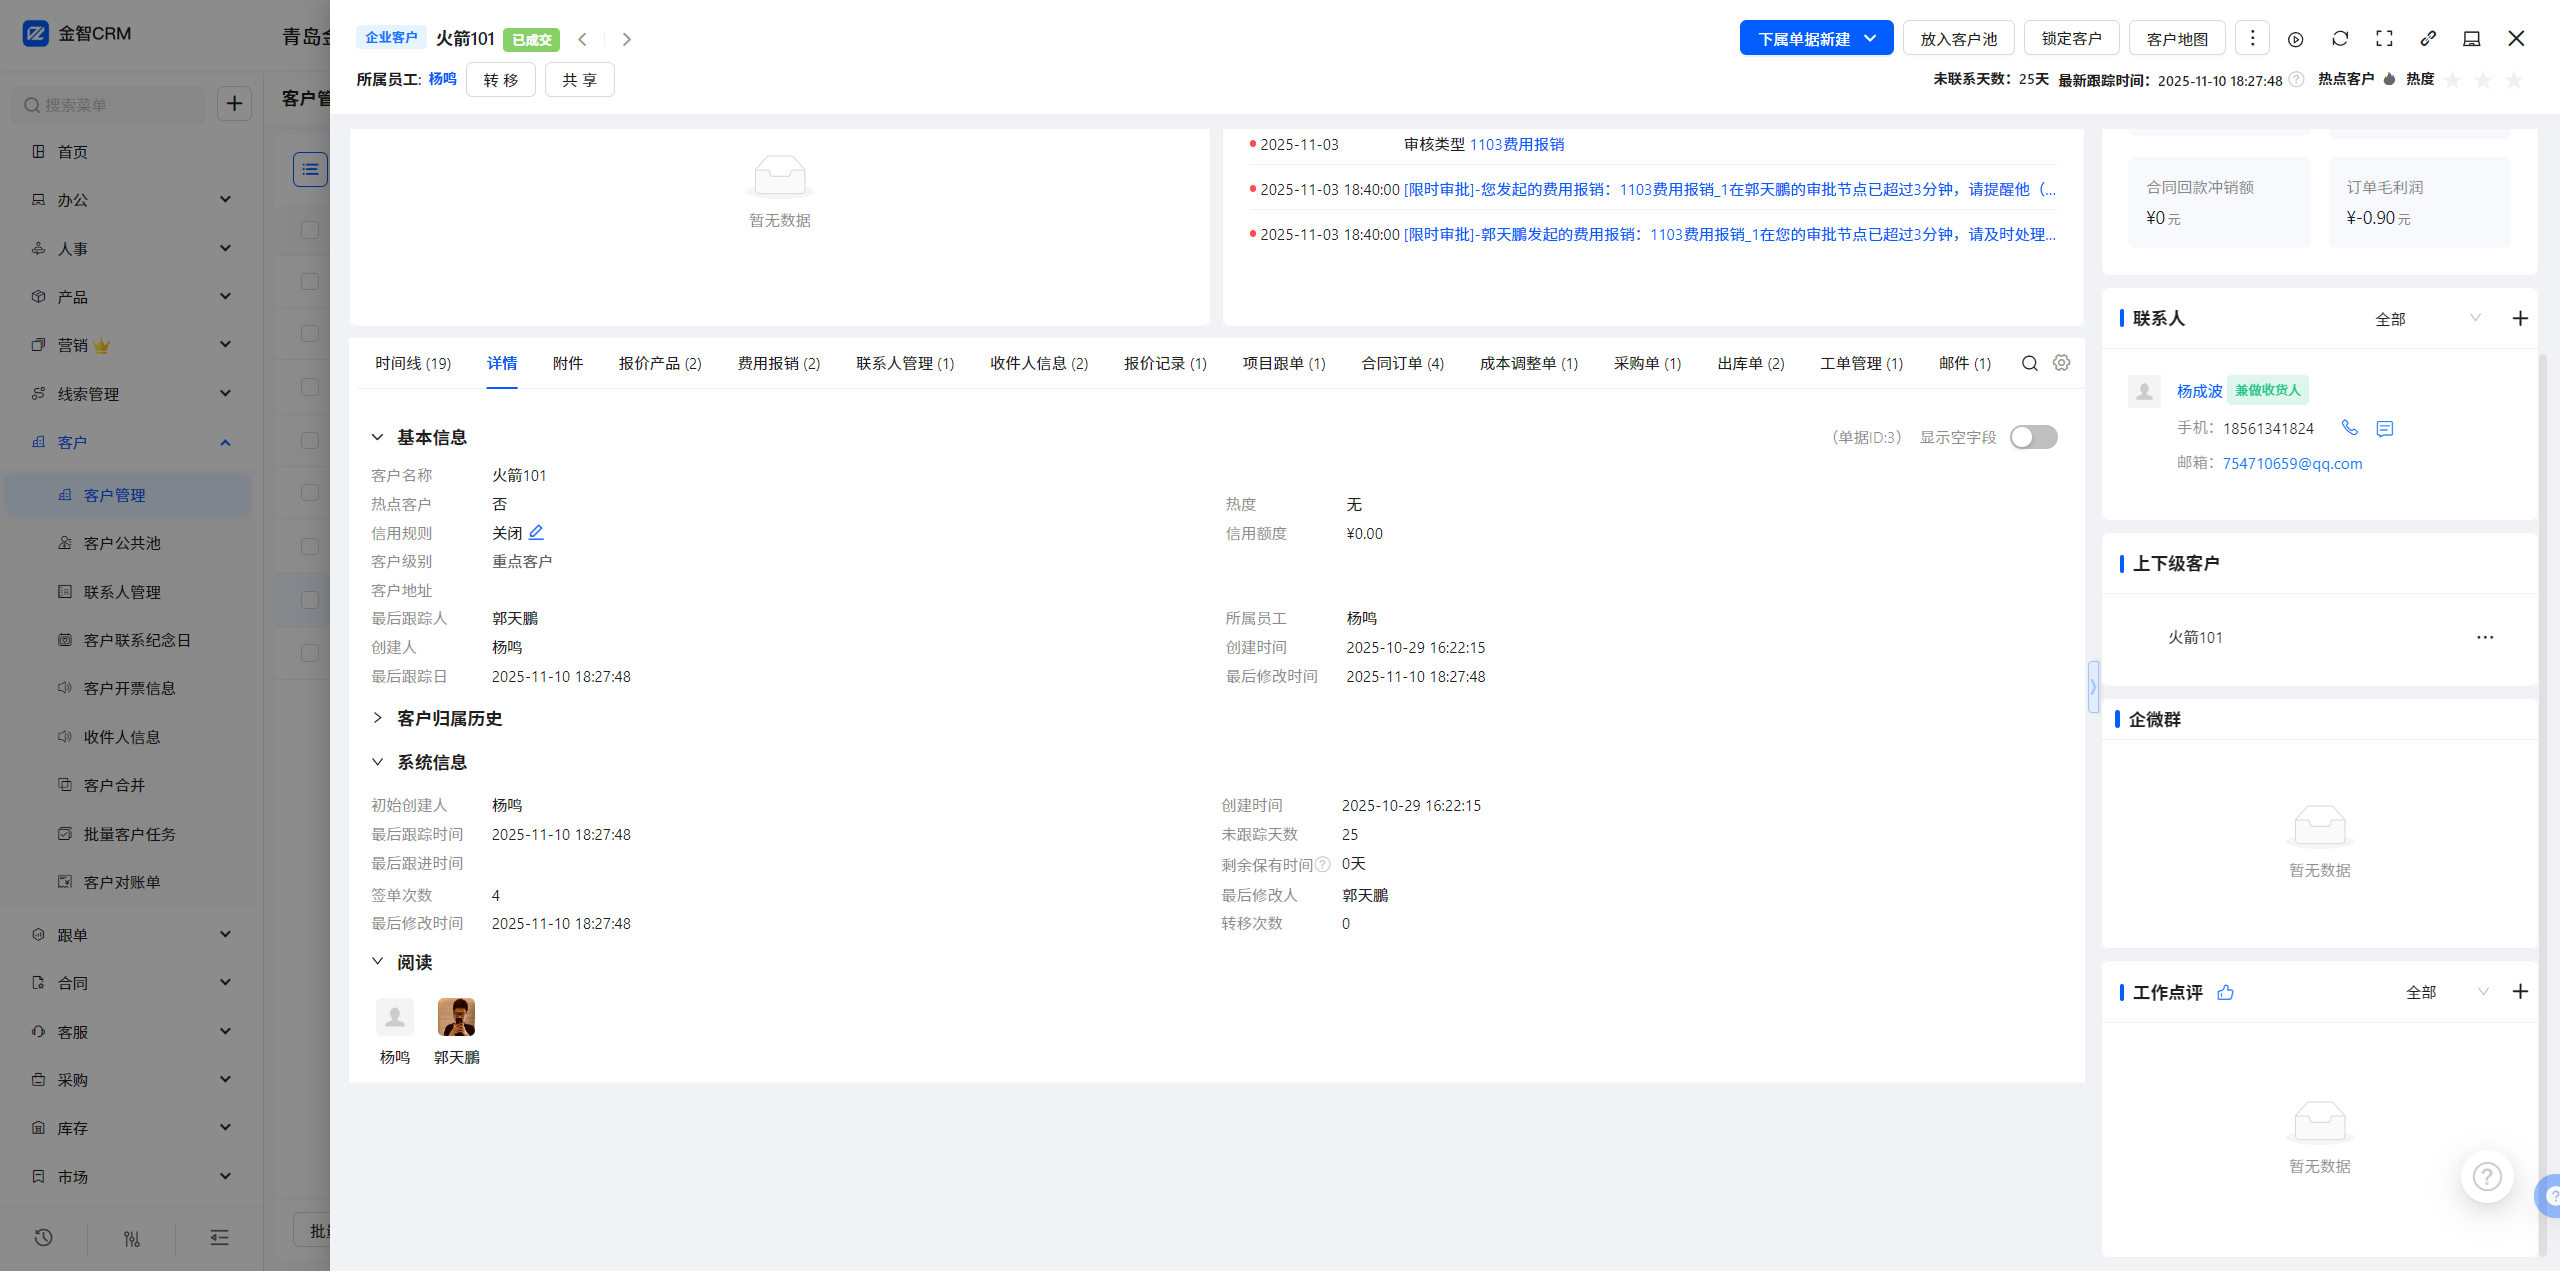
Task: Open tab settings gear icon
Action: (2061, 363)
